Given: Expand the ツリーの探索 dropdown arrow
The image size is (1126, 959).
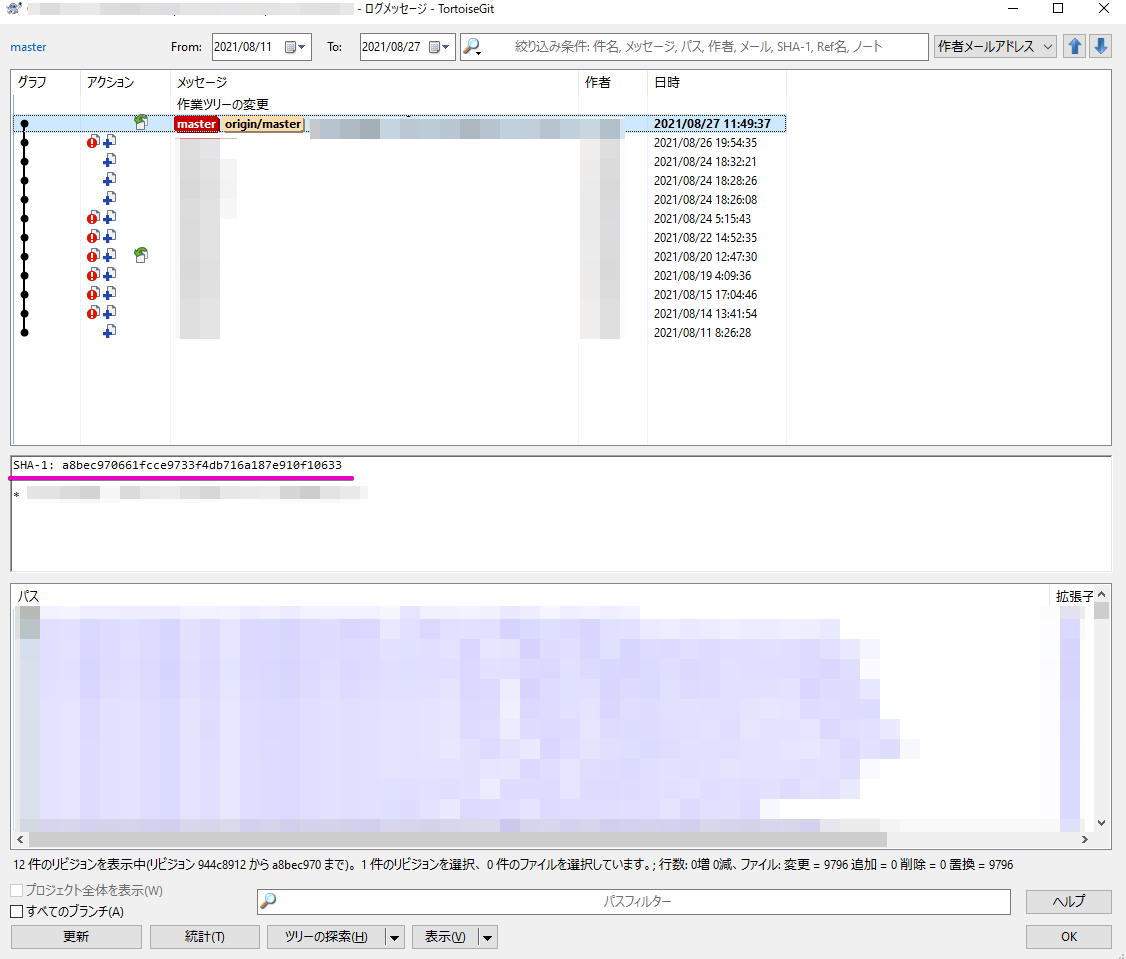Looking at the screenshot, I should click(394, 937).
